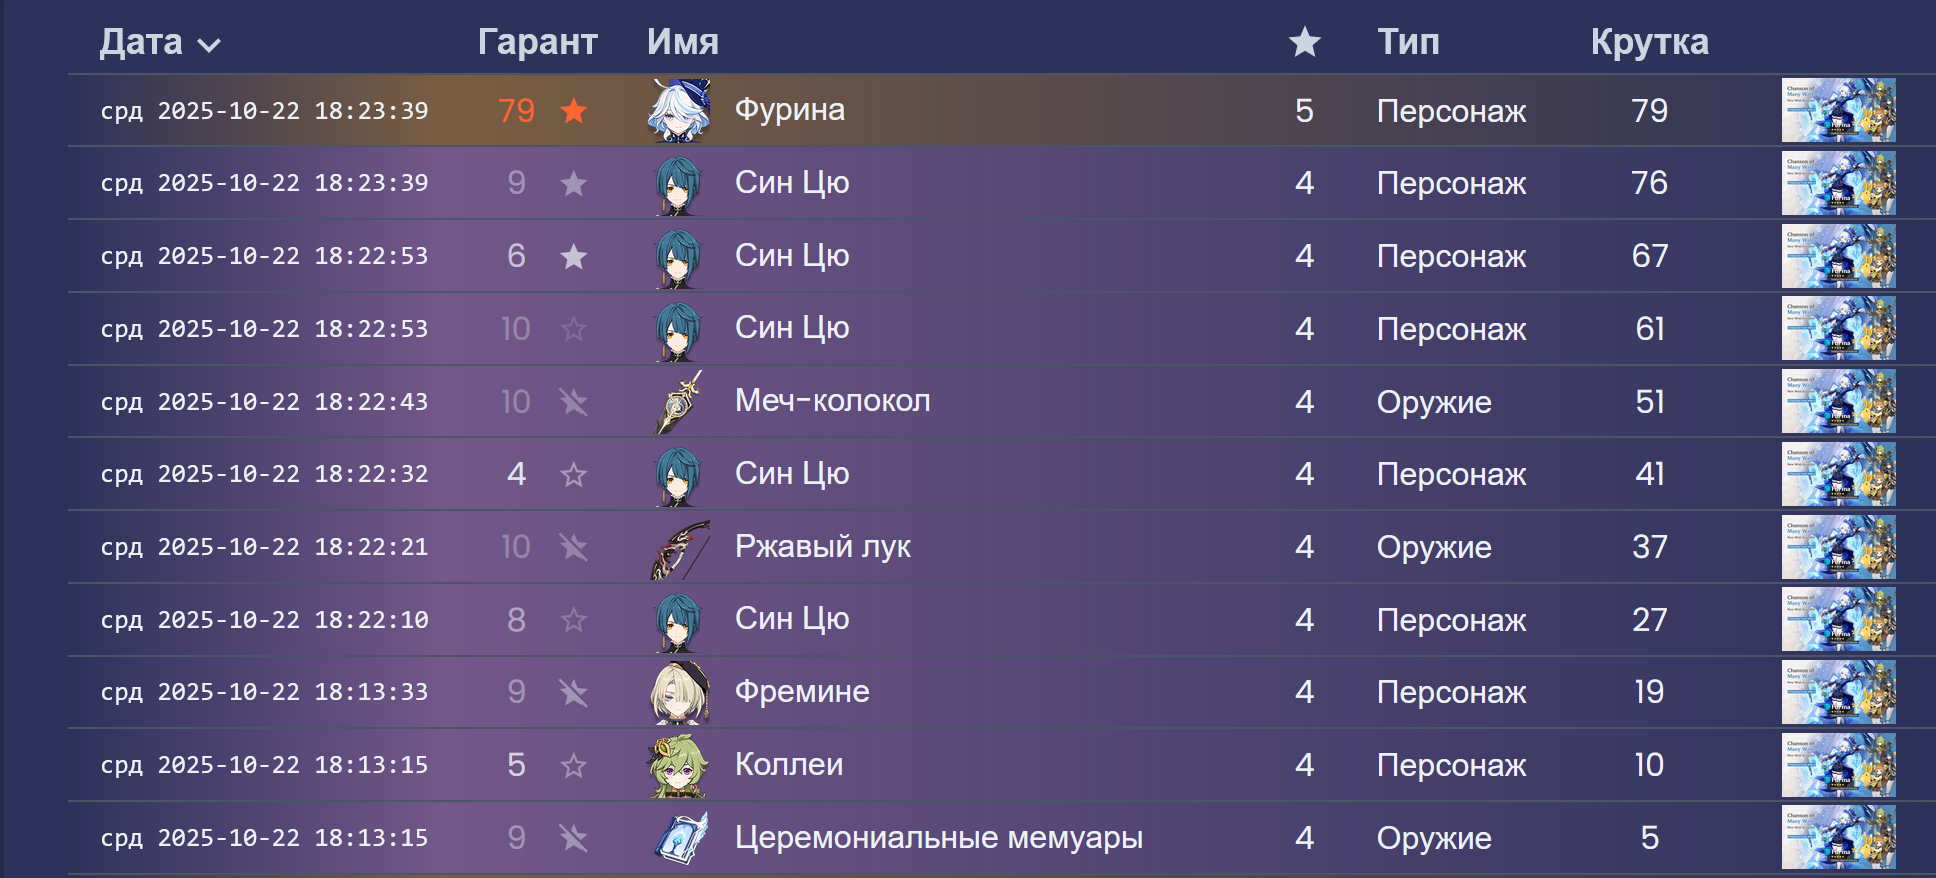
Task: Click the Collei character portrait
Action: 680,765
